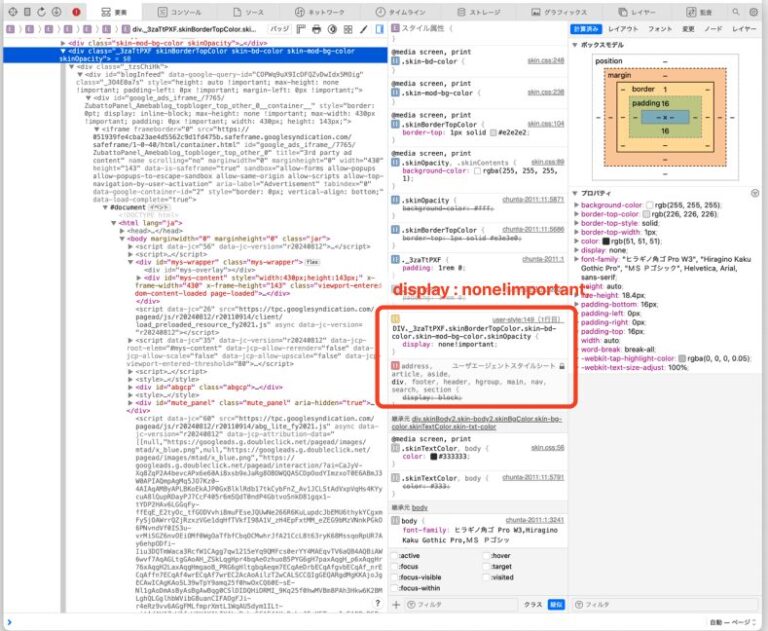Toggle the クラス classes button
Viewport: 768px width, 631px height.
coord(533,605)
